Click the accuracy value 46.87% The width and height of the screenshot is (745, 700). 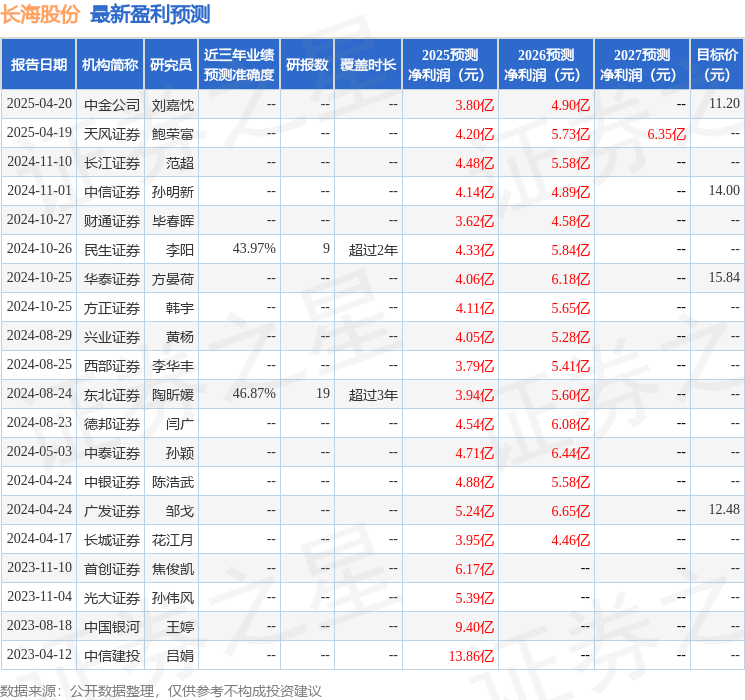pos(254,393)
